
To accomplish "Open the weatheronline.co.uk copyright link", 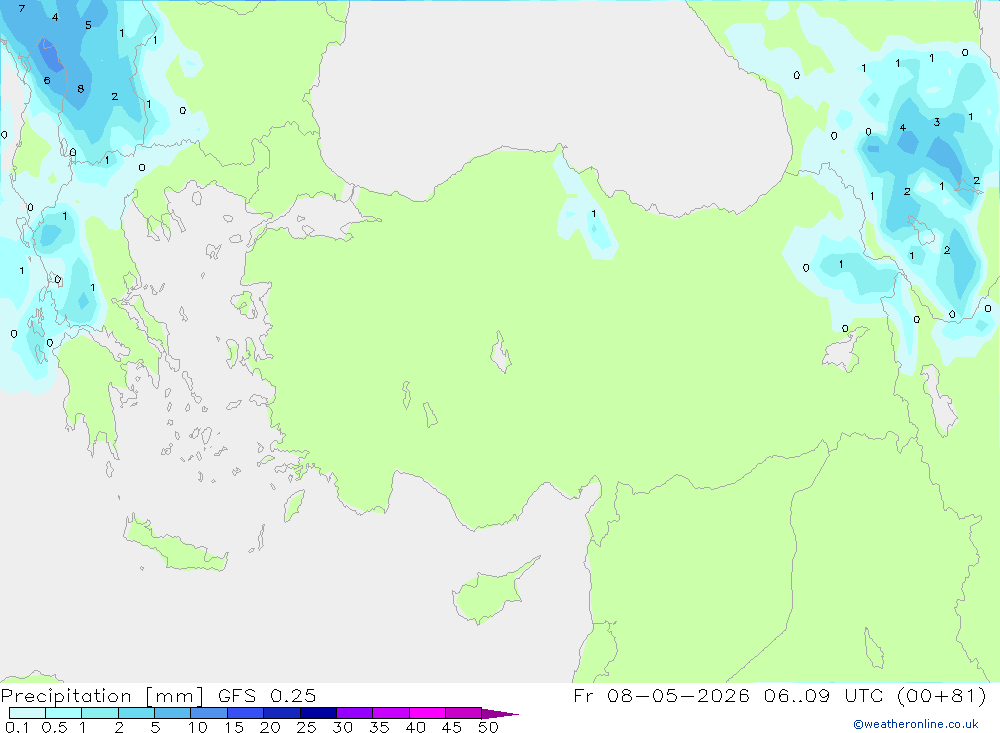I will point(916,724).
